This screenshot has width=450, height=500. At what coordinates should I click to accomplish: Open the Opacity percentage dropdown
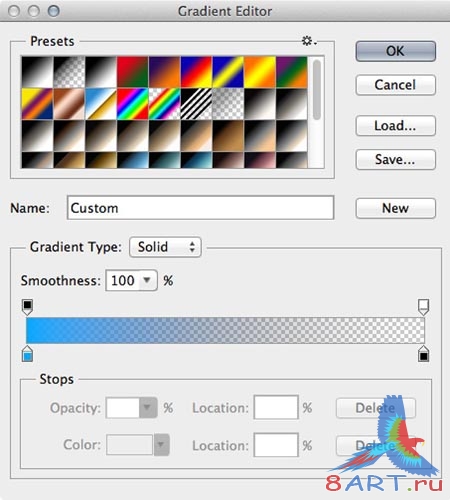(x=147, y=407)
